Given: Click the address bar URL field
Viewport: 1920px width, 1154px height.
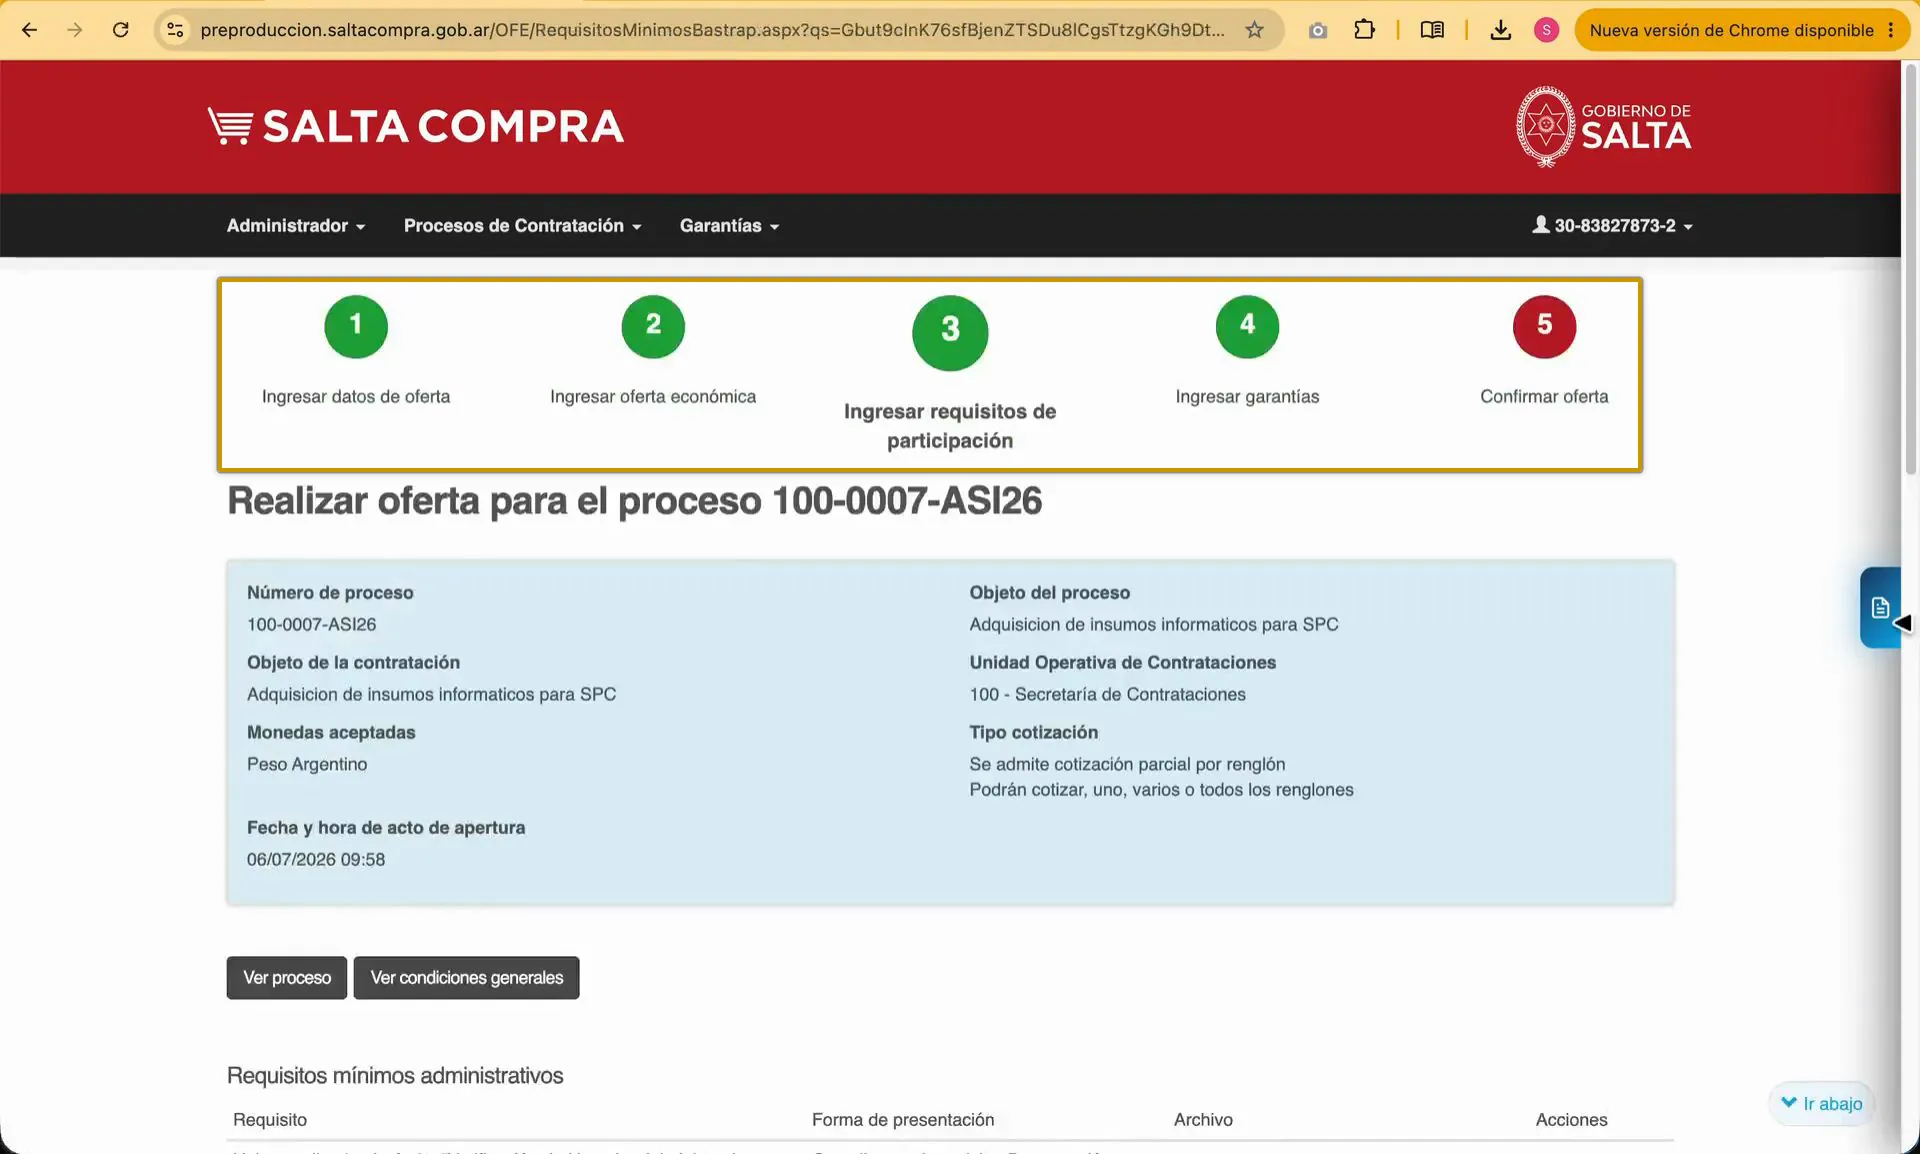Looking at the screenshot, I should point(712,30).
